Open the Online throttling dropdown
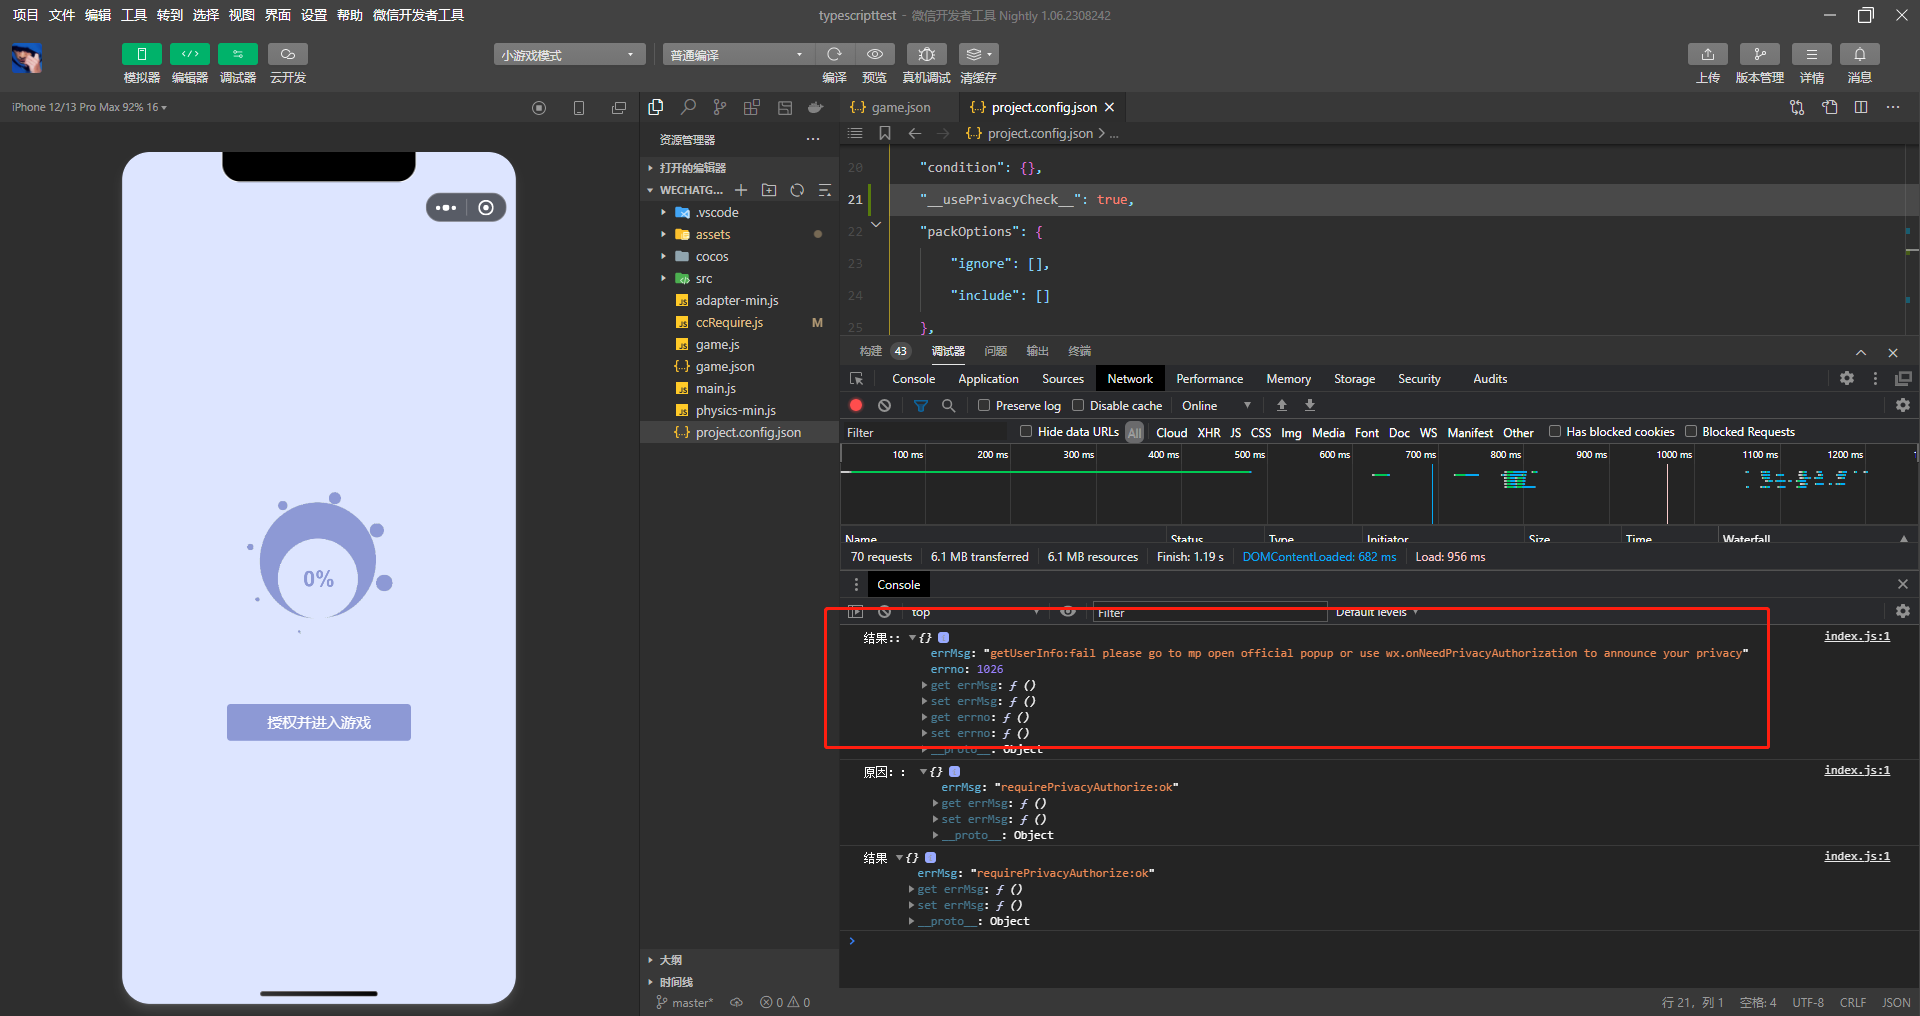 tap(1215, 405)
